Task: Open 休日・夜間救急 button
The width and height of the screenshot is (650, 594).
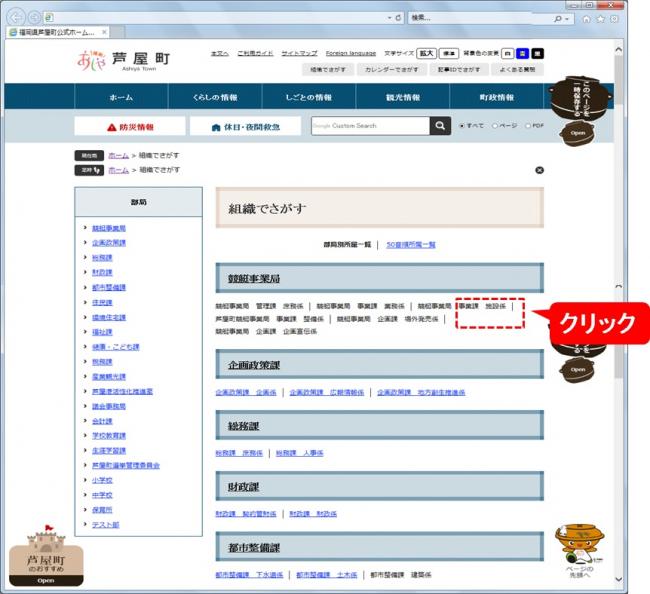Action: [x=245, y=126]
